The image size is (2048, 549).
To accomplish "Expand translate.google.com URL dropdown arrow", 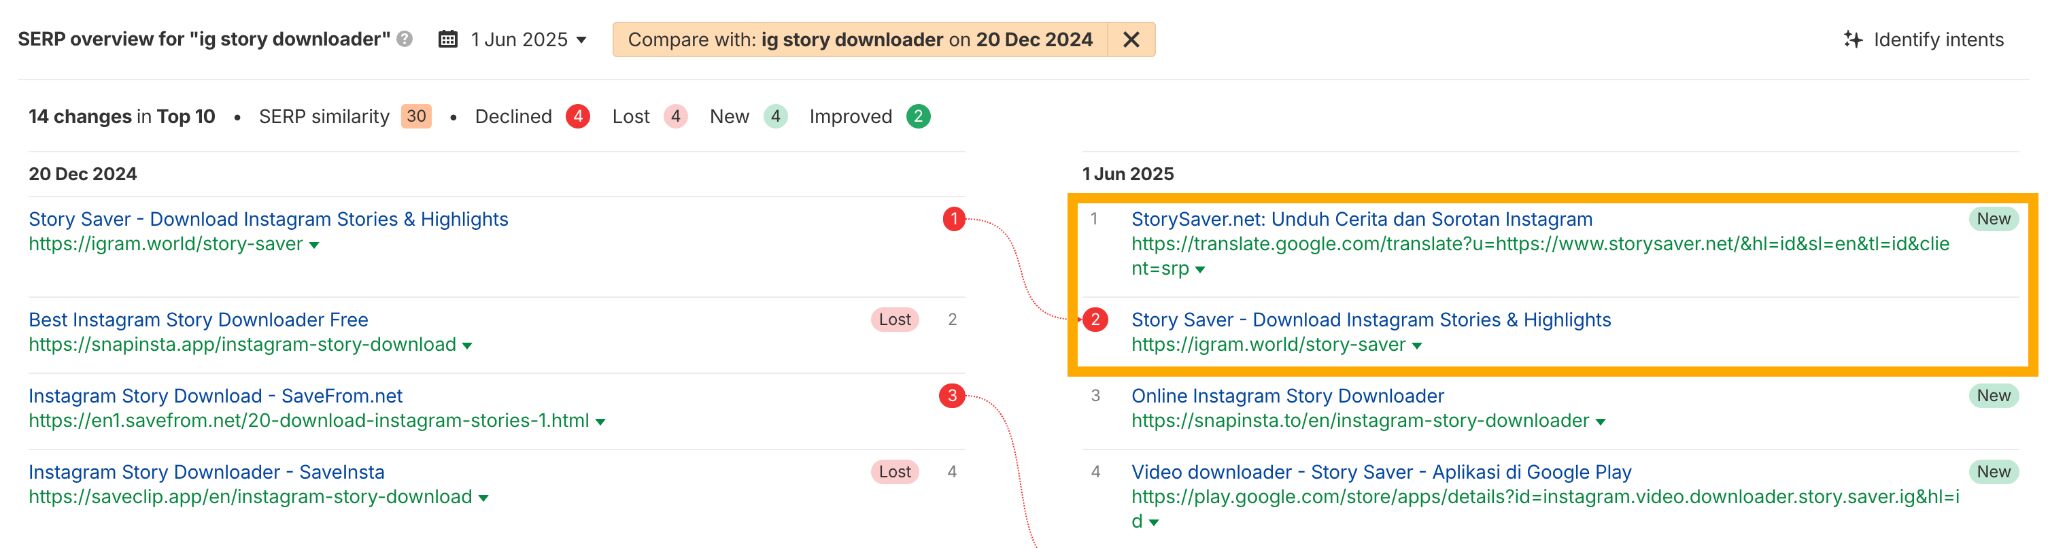I will 1200,270.
